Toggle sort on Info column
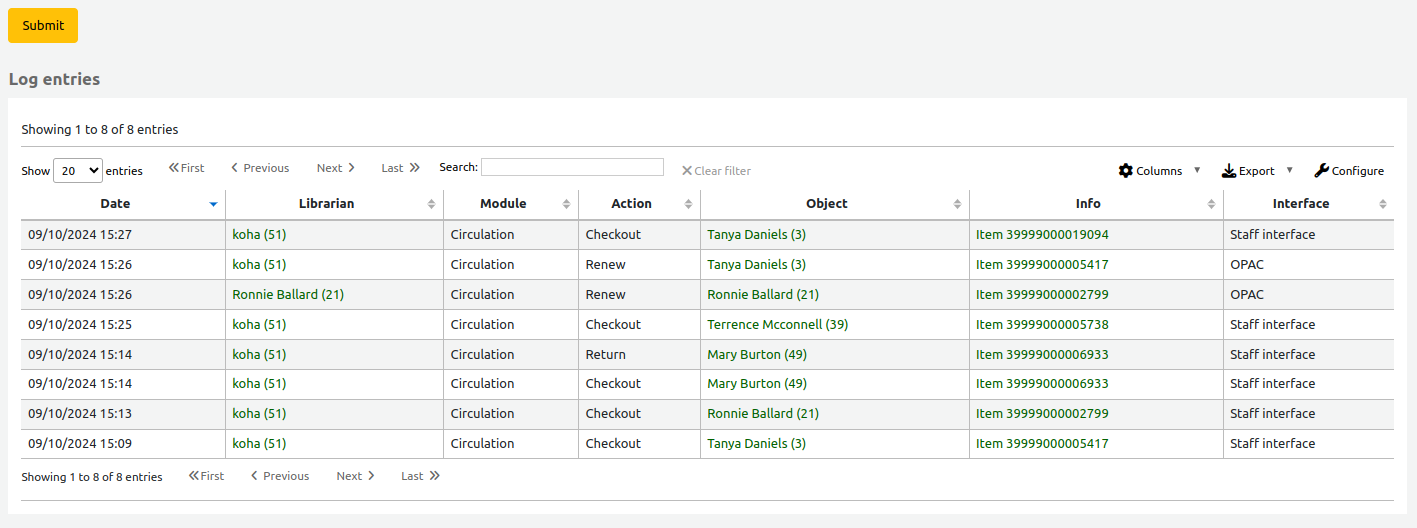Viewport: 1417px width, 528px height. coord(1211,204)
